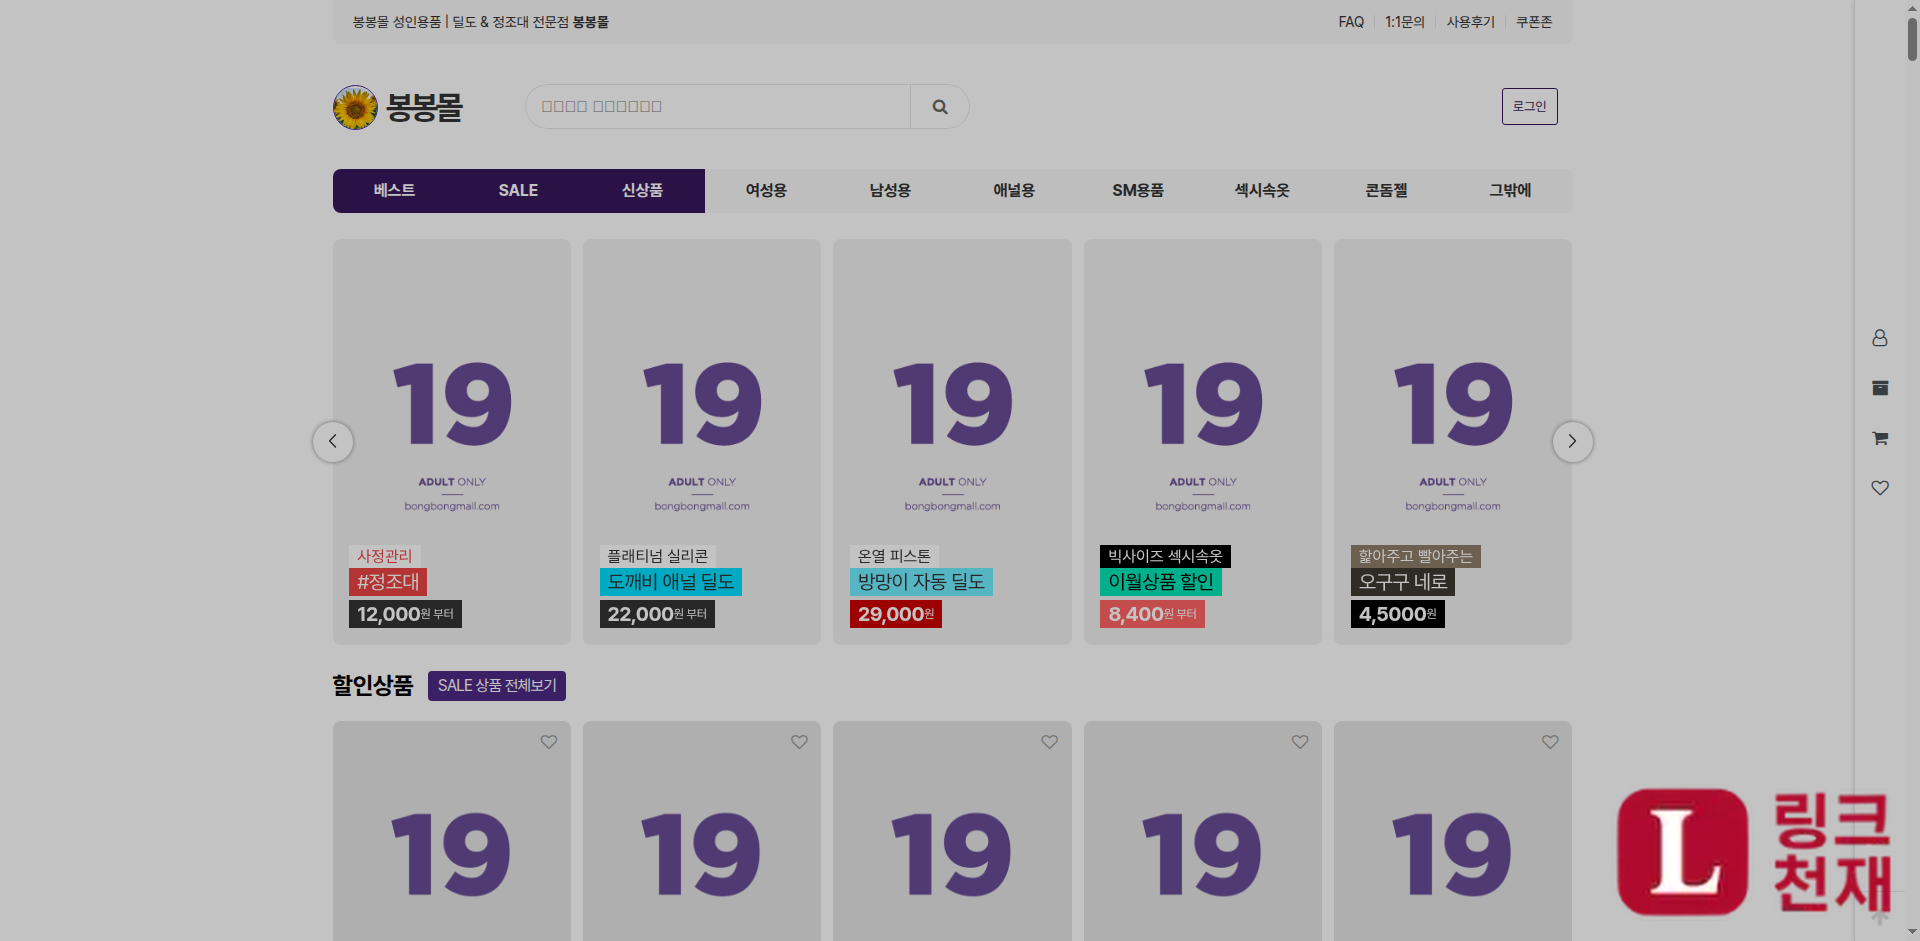Click the sunflower 봉봉몰 logo
Viewport: 1920px width, 941px height.
[398, 107]
